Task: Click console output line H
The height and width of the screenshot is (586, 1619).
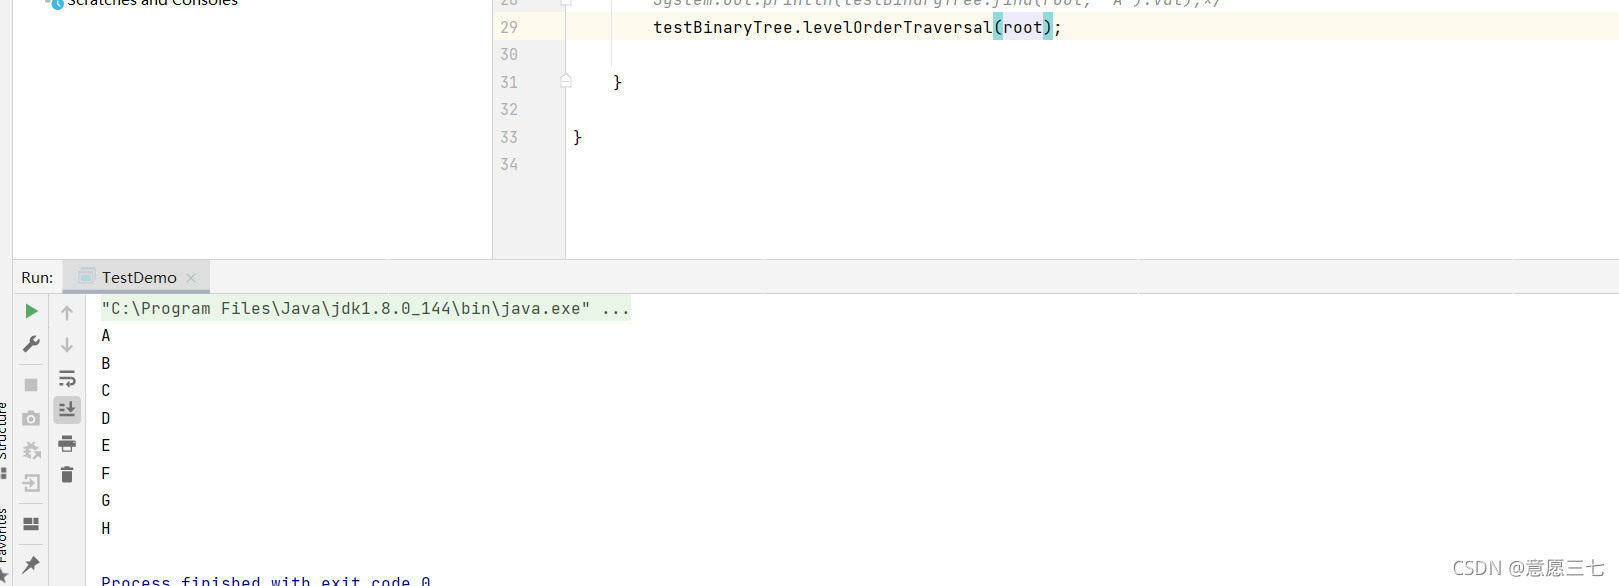Action: [106, 529]
